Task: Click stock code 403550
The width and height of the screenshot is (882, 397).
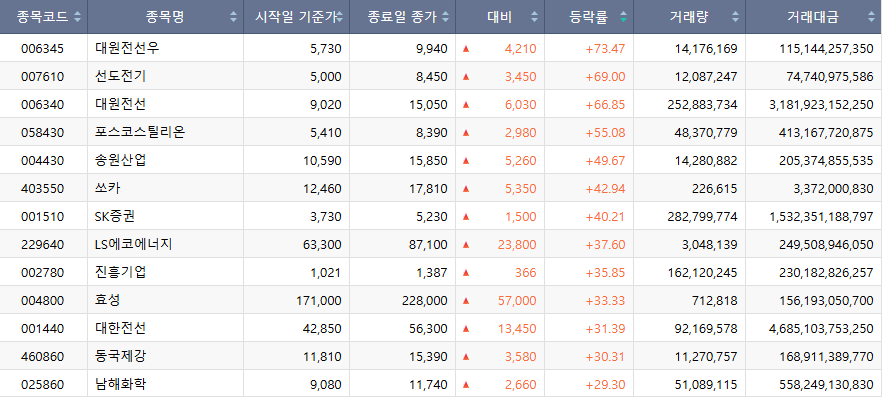Action: tap(43, 189)
